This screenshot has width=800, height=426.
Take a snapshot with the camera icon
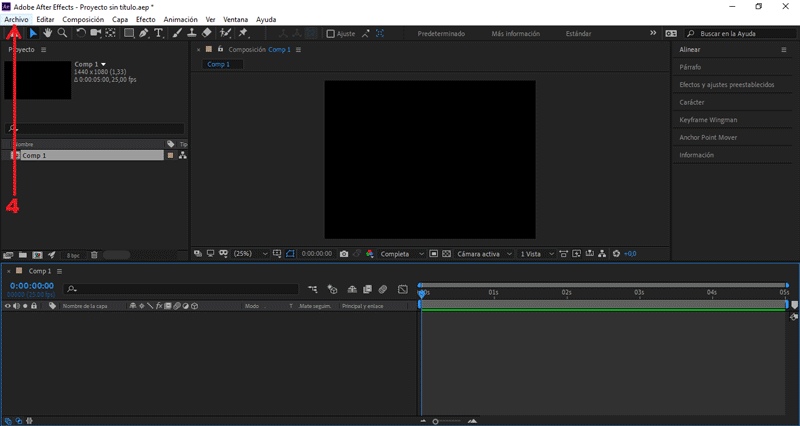point(344,254)
